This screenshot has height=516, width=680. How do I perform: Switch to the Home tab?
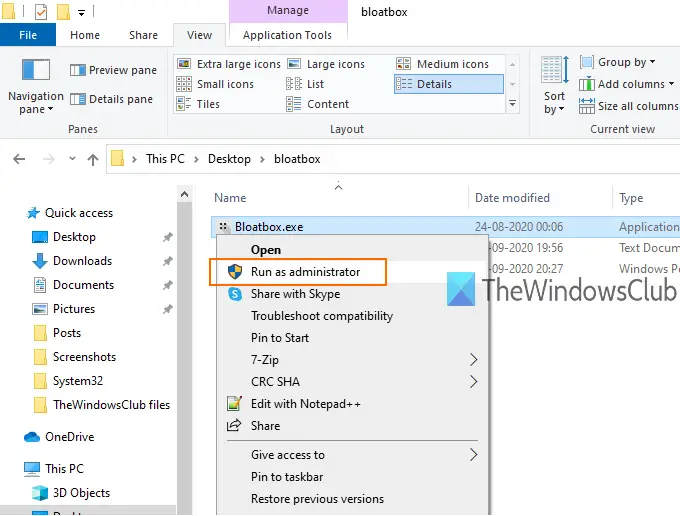[x=85, y=35]
